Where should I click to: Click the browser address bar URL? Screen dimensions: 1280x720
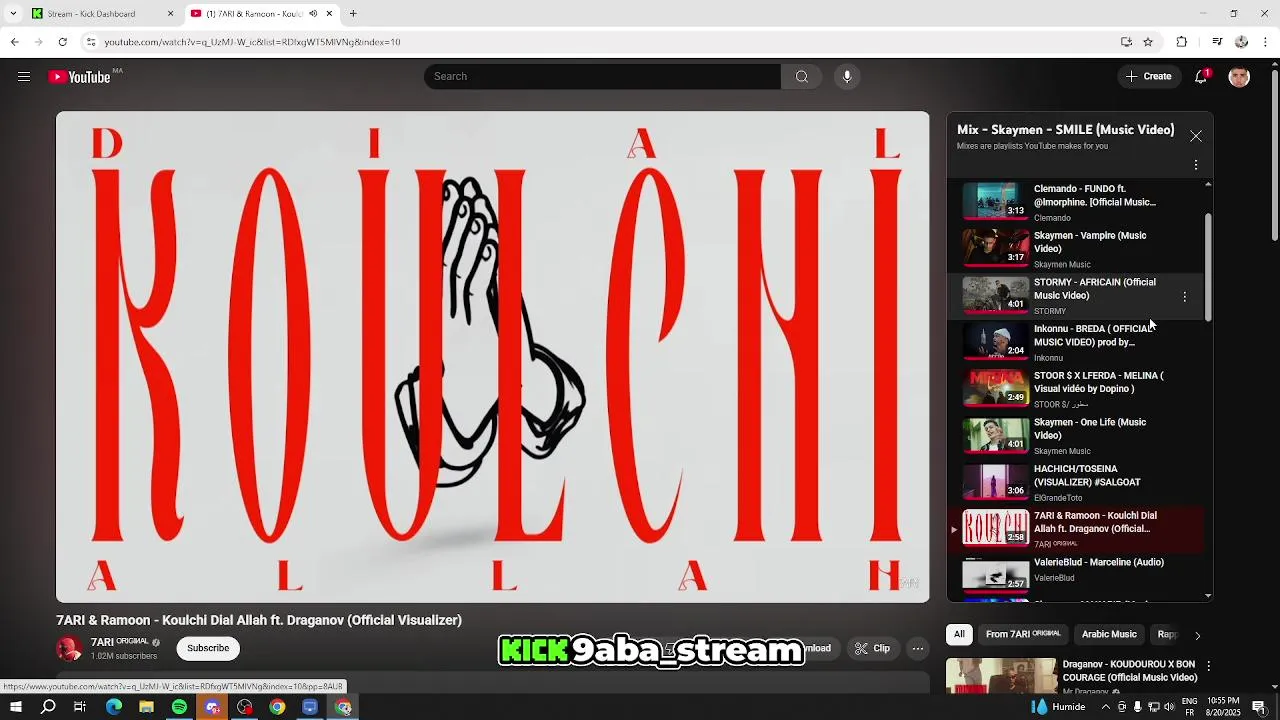tap(252, 42)
